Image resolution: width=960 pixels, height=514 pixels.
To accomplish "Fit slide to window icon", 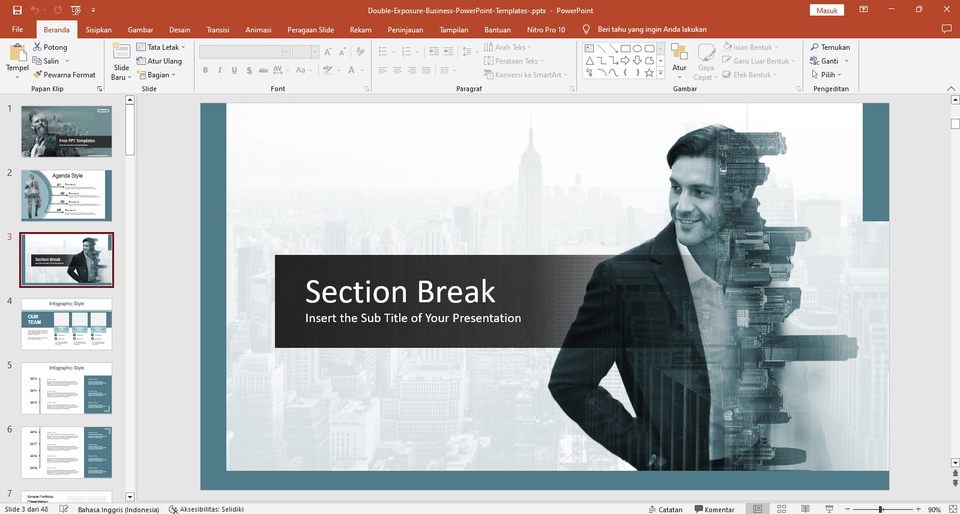I will click(952, 509).
